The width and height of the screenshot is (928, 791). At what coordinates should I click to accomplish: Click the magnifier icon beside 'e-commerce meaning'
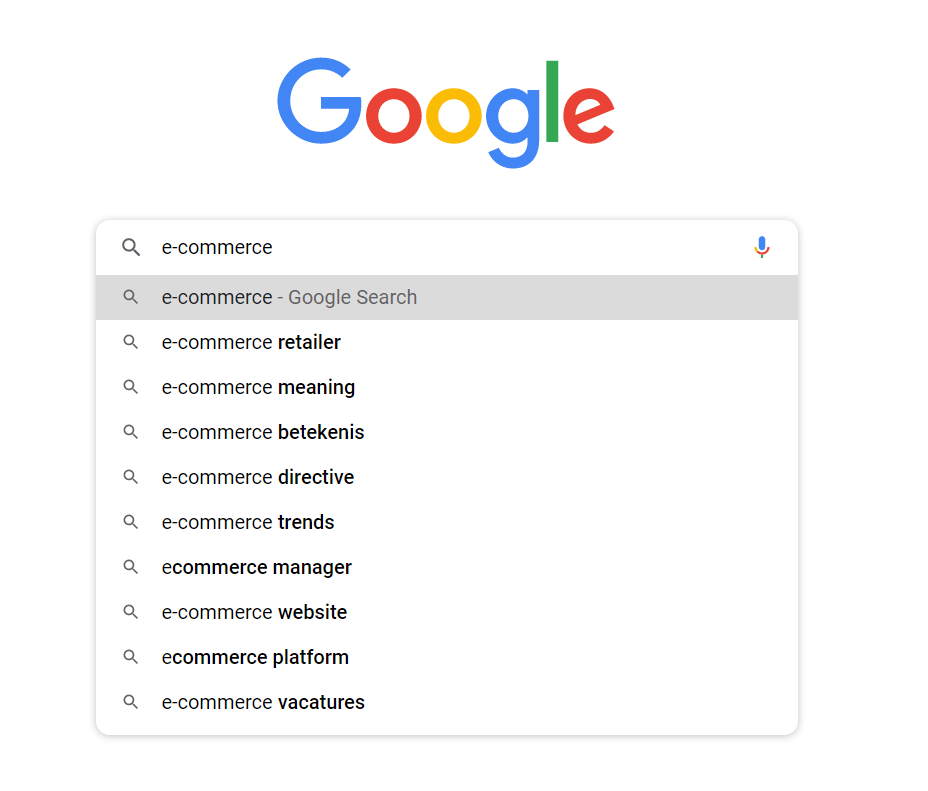130,387
